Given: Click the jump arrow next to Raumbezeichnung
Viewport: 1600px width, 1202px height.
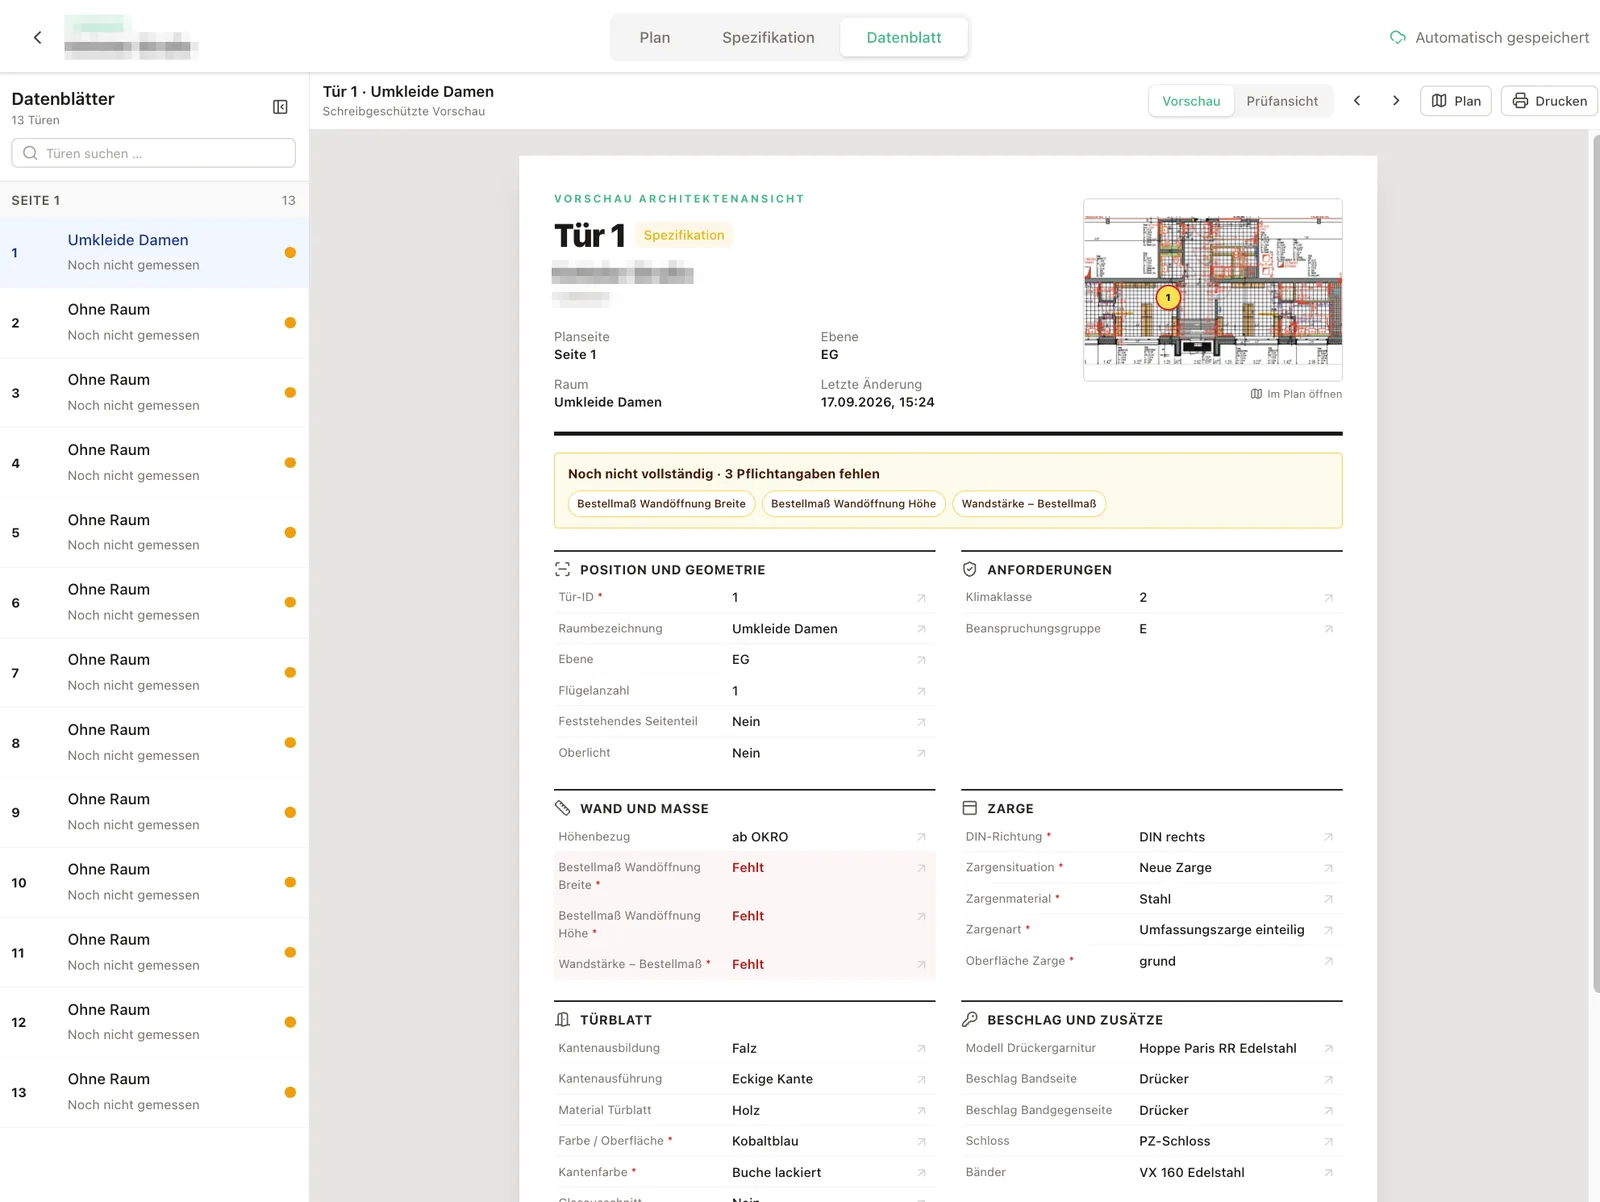Looking at the screenshot, I should coord(921,629).
